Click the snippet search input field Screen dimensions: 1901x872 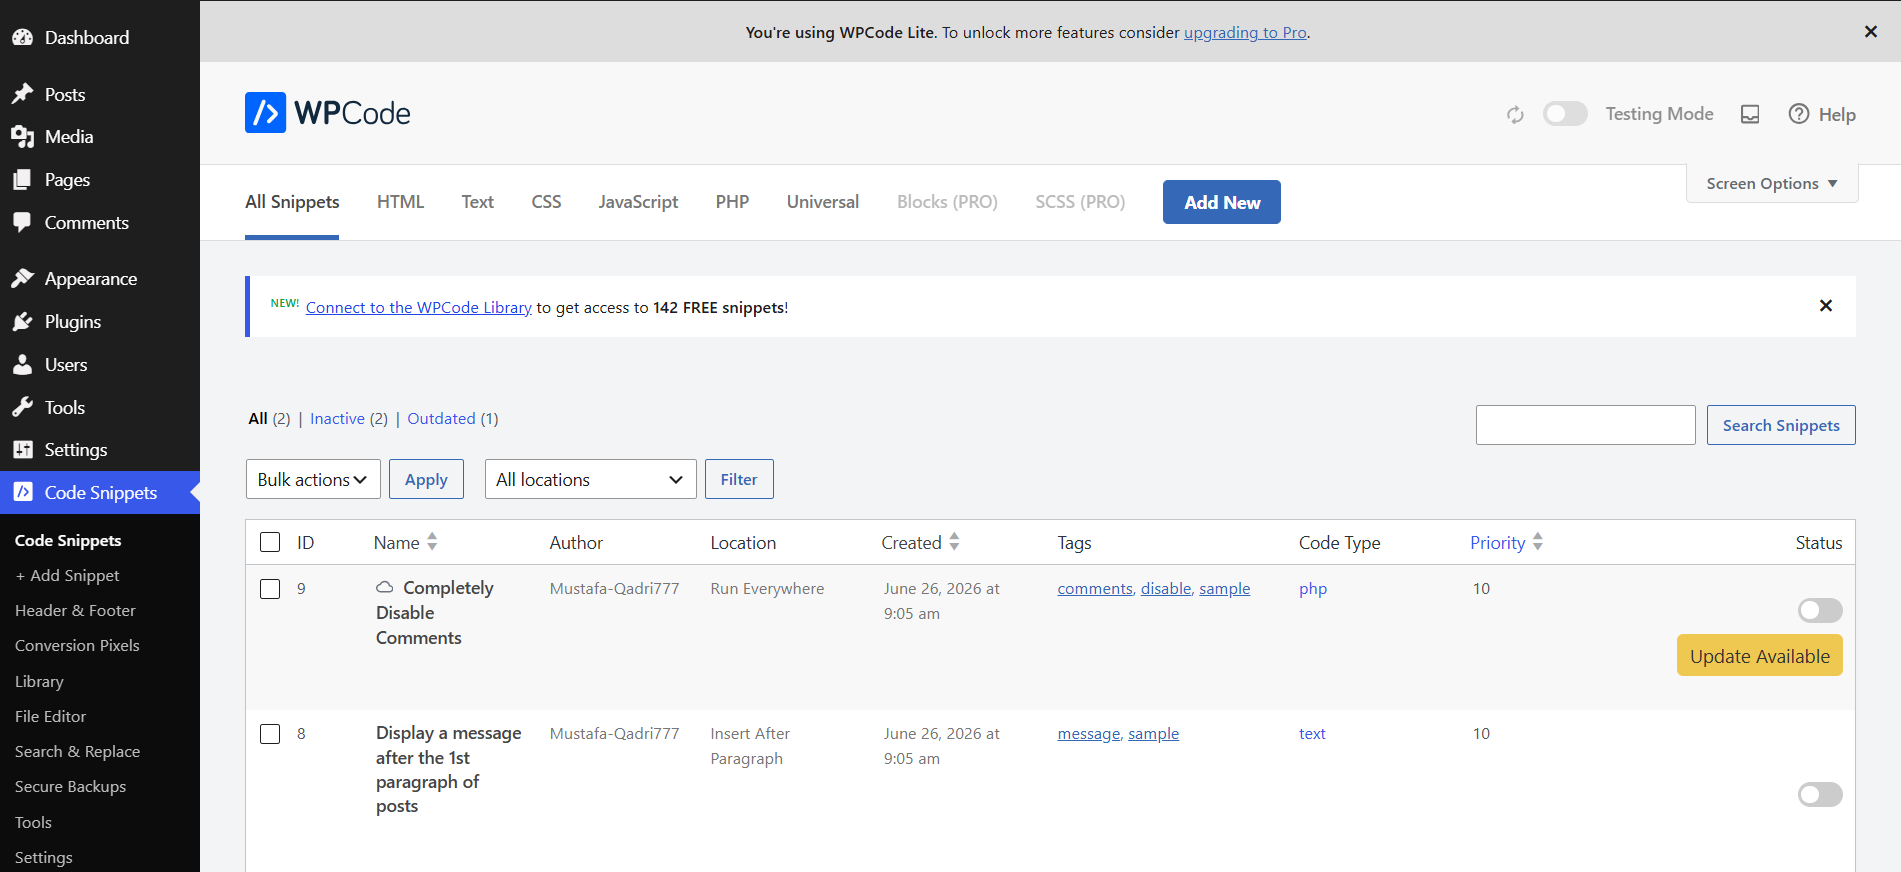tap(1586, 425)
